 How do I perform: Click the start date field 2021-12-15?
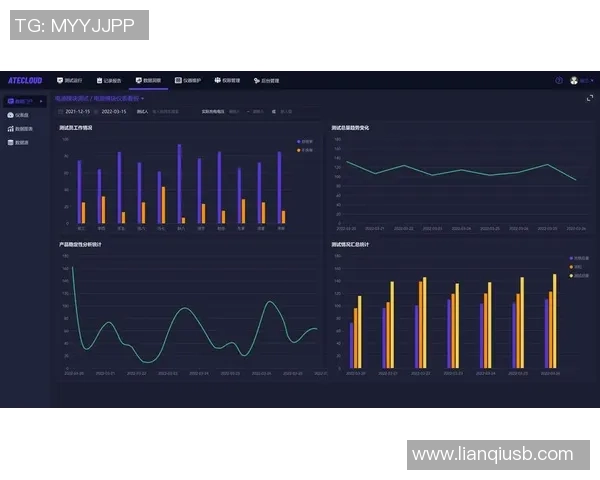(x=78, y=111)
